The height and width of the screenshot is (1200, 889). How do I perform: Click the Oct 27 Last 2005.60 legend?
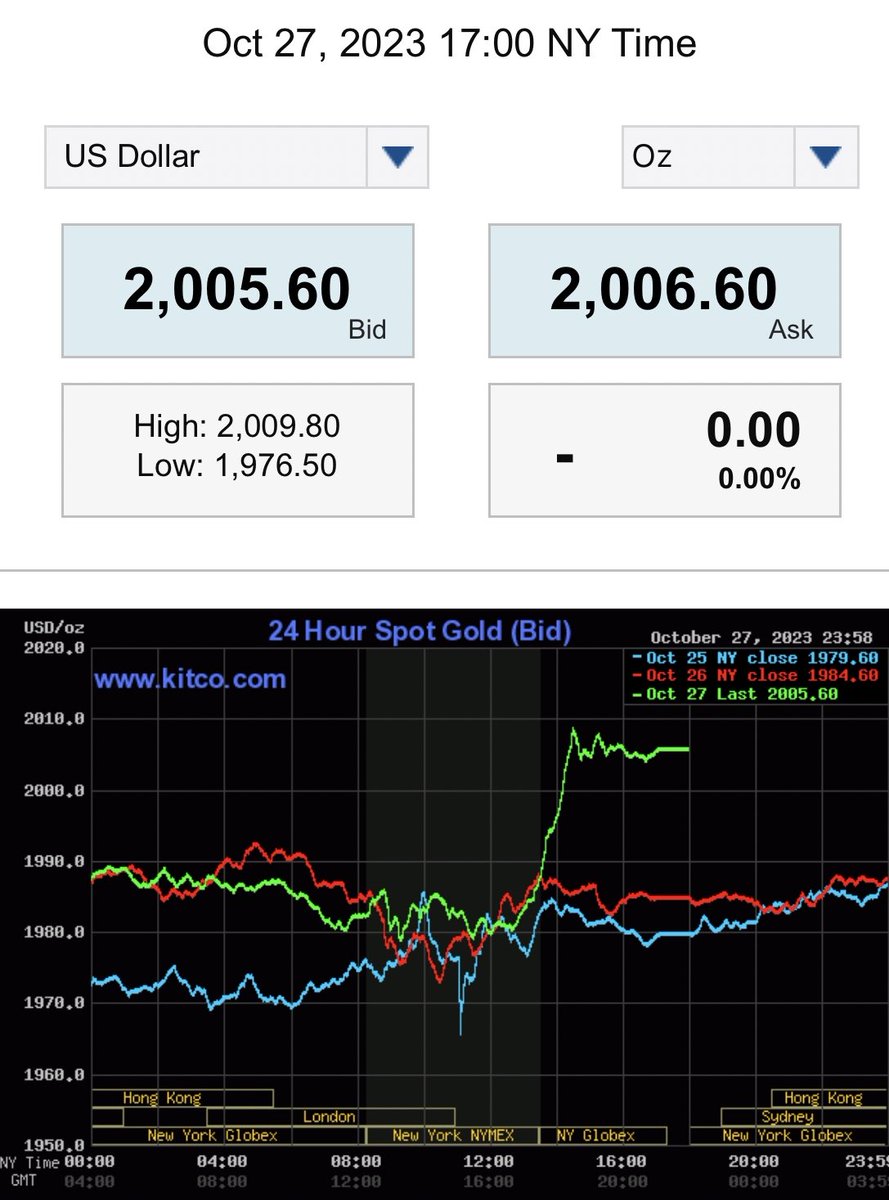click(735, 694)
